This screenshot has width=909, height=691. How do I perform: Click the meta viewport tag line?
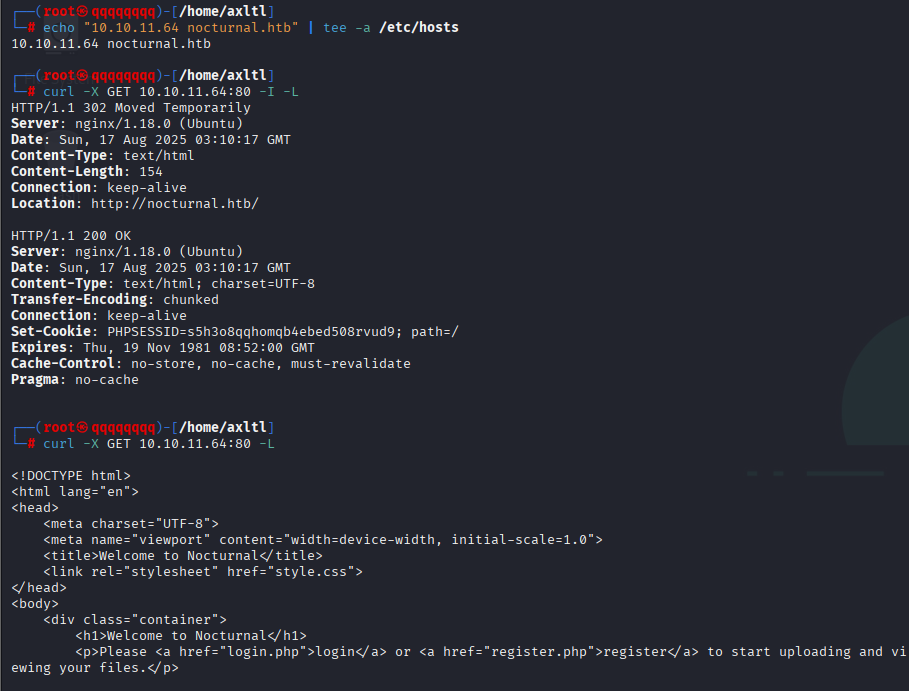[x=323, y=539]
